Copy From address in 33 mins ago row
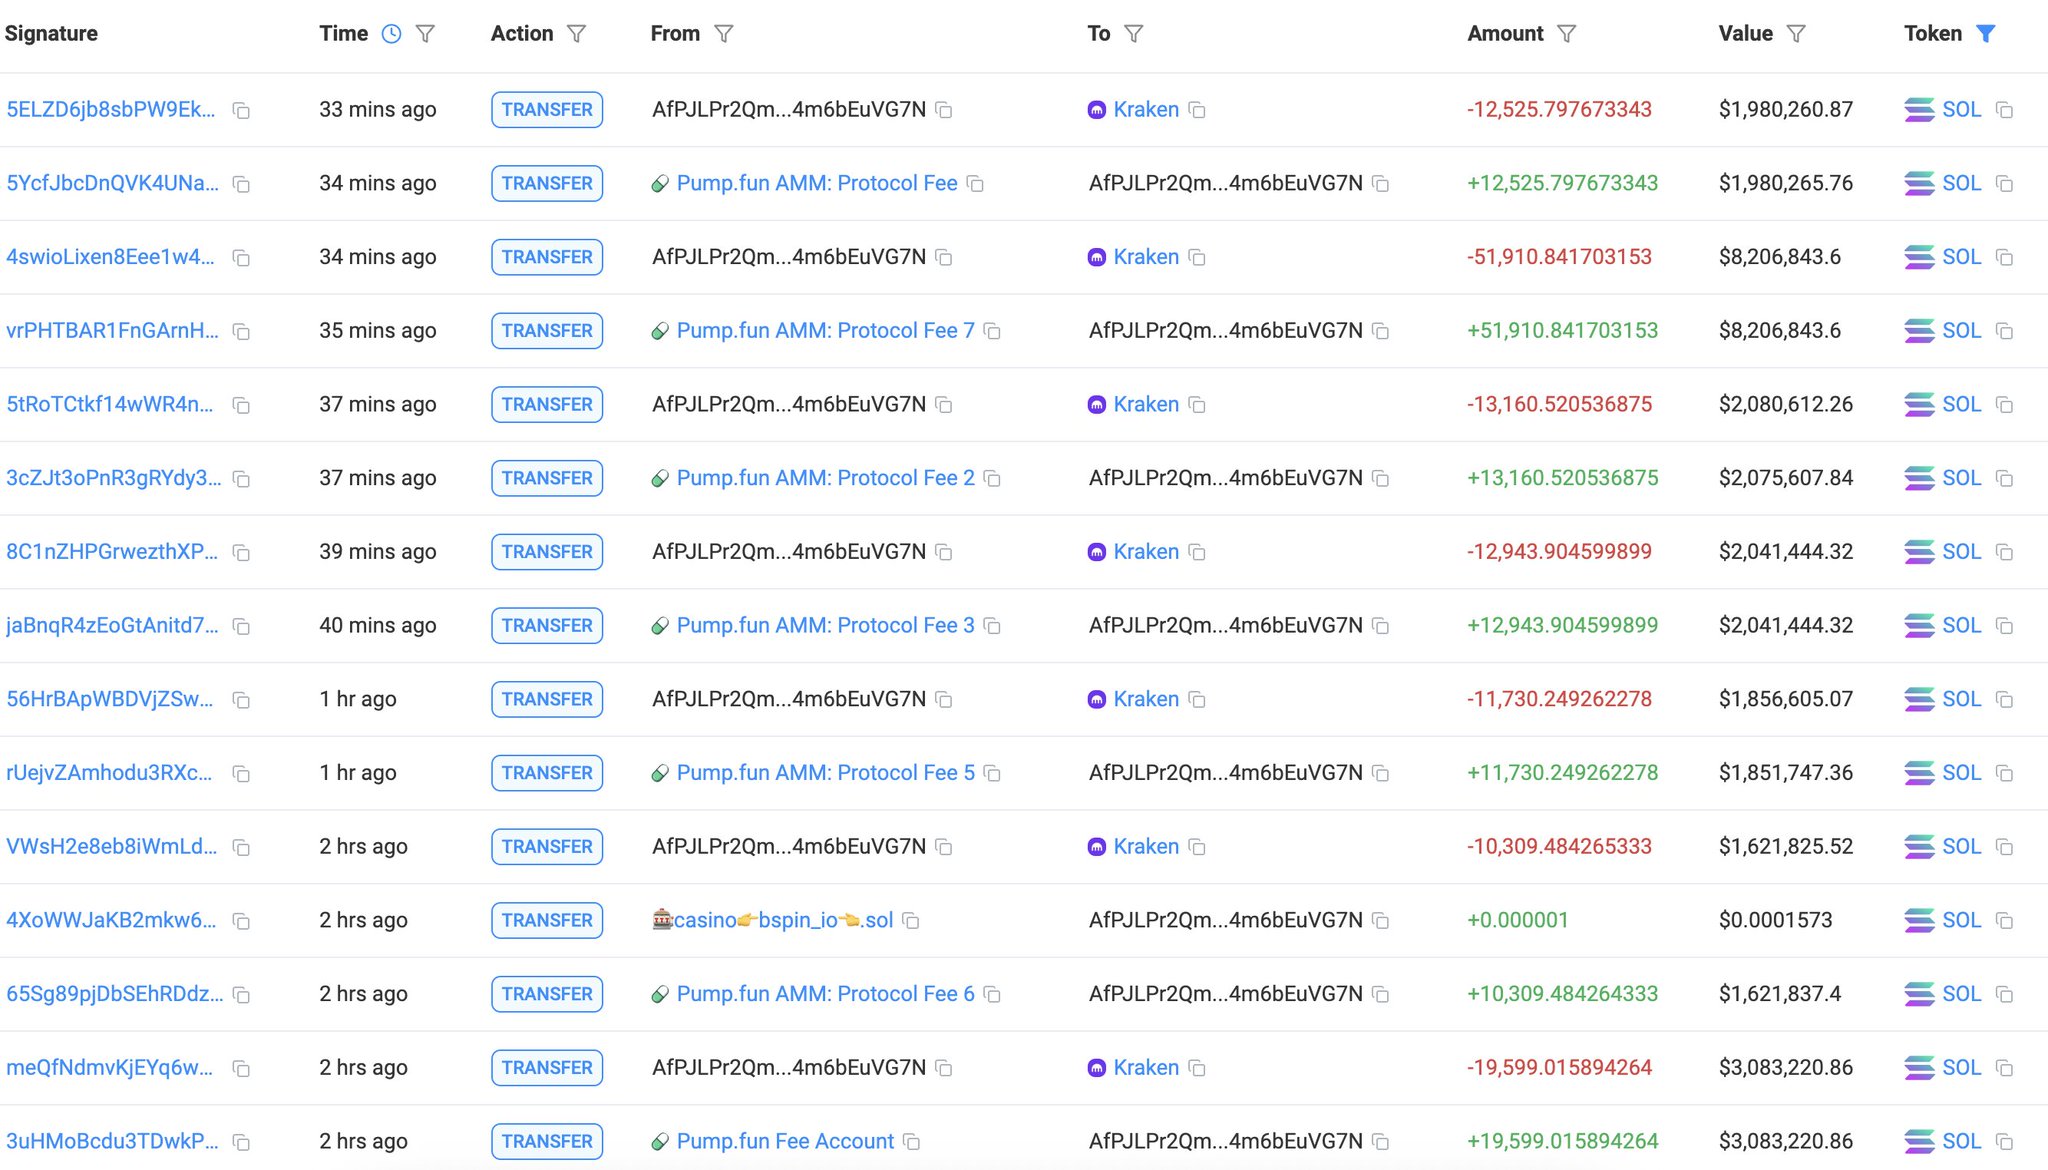Viewport: 2048px width, 1170px height. [944, 110]
